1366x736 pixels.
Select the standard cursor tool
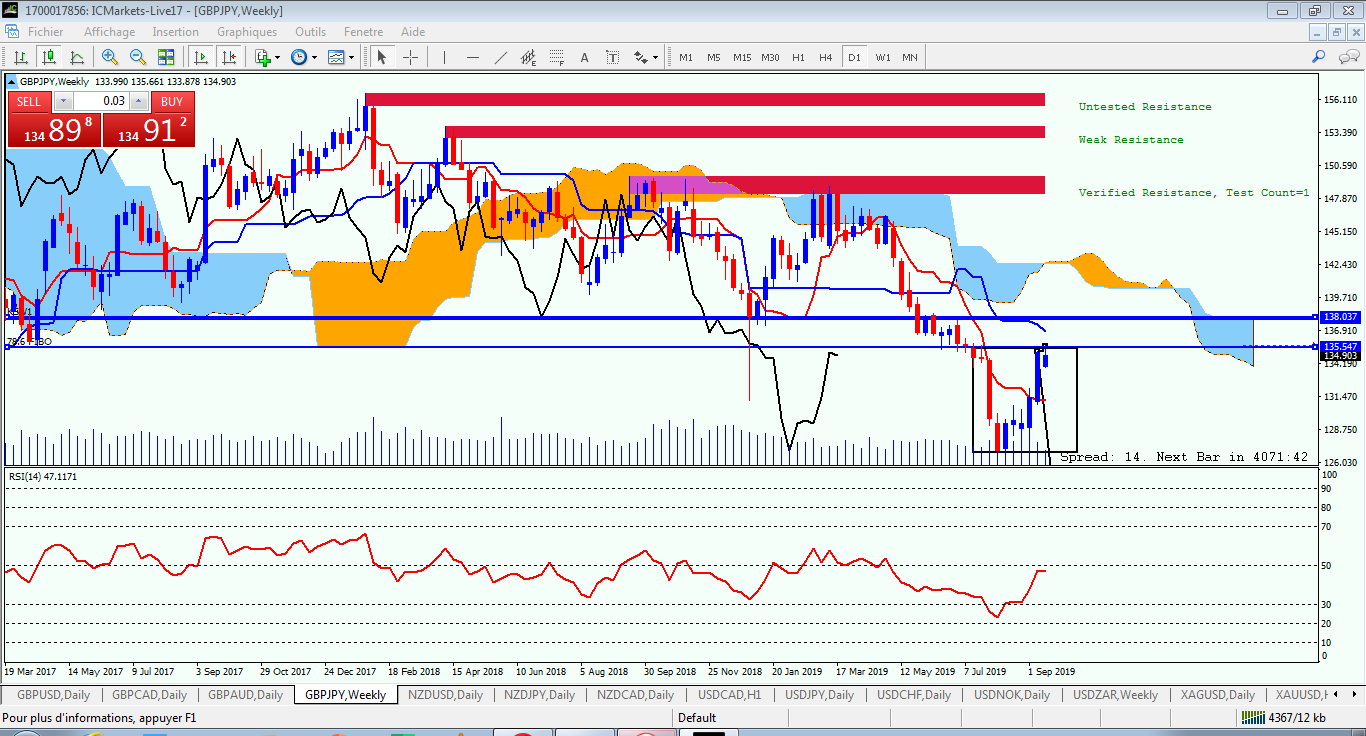(381, 57)
